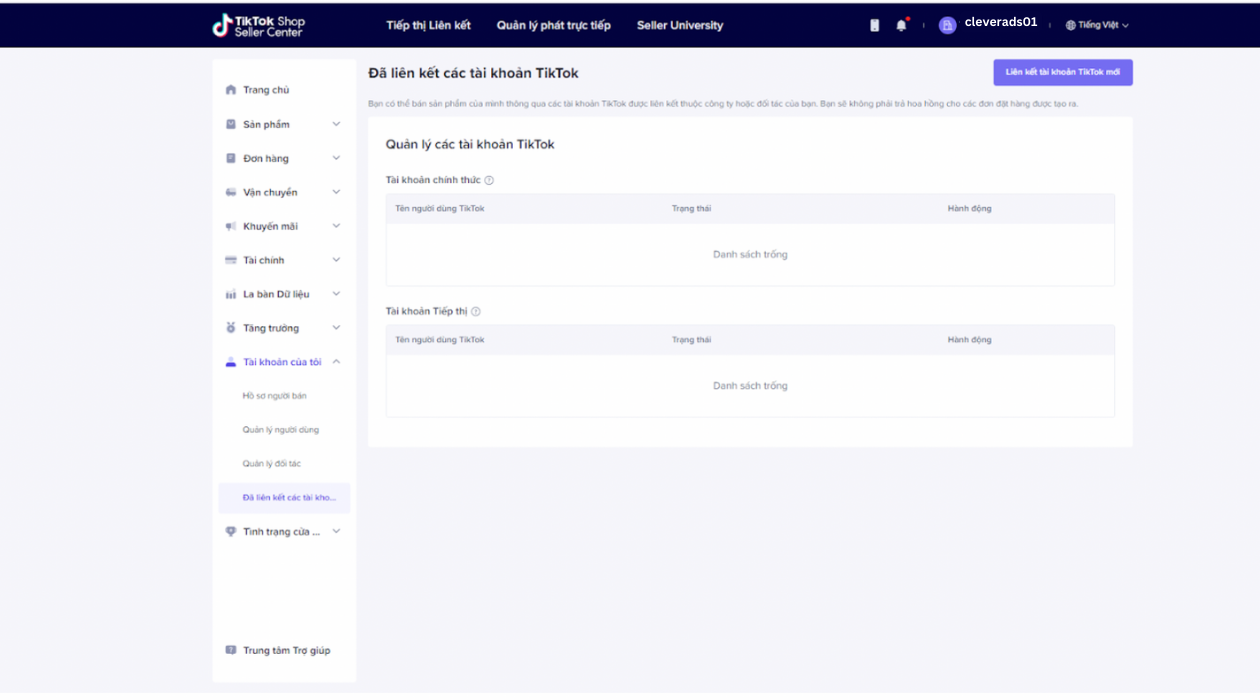Image resolution: width=1260 pixels, height=700 pixels.
Task: Click the Tài khoản Tiếp thị label
Action: point(426,311)
